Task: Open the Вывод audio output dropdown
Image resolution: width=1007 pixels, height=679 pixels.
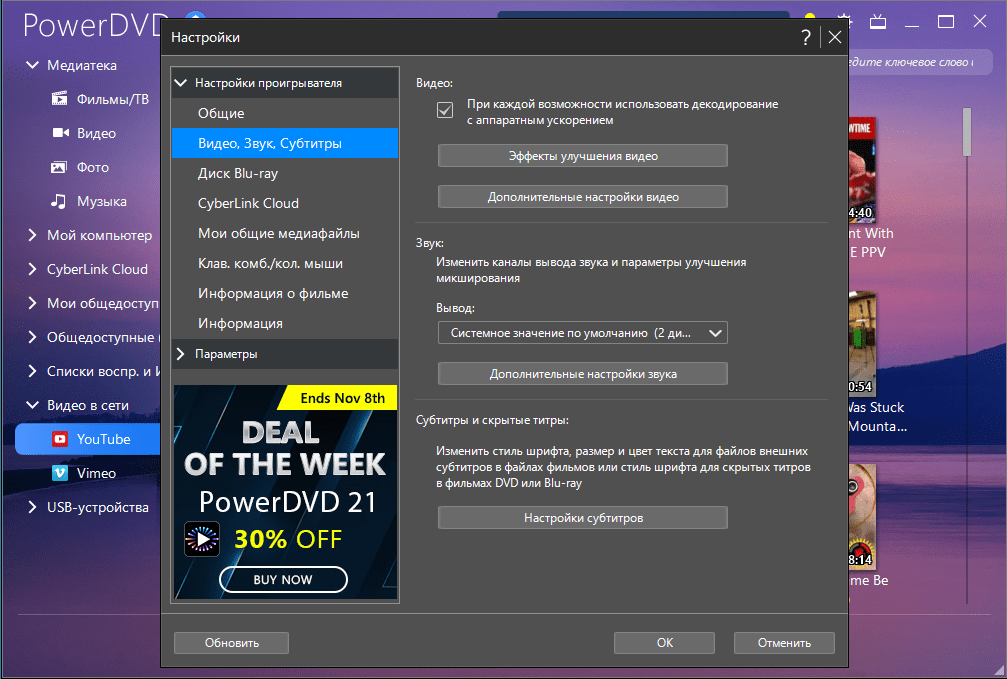Action: point(582,333)
